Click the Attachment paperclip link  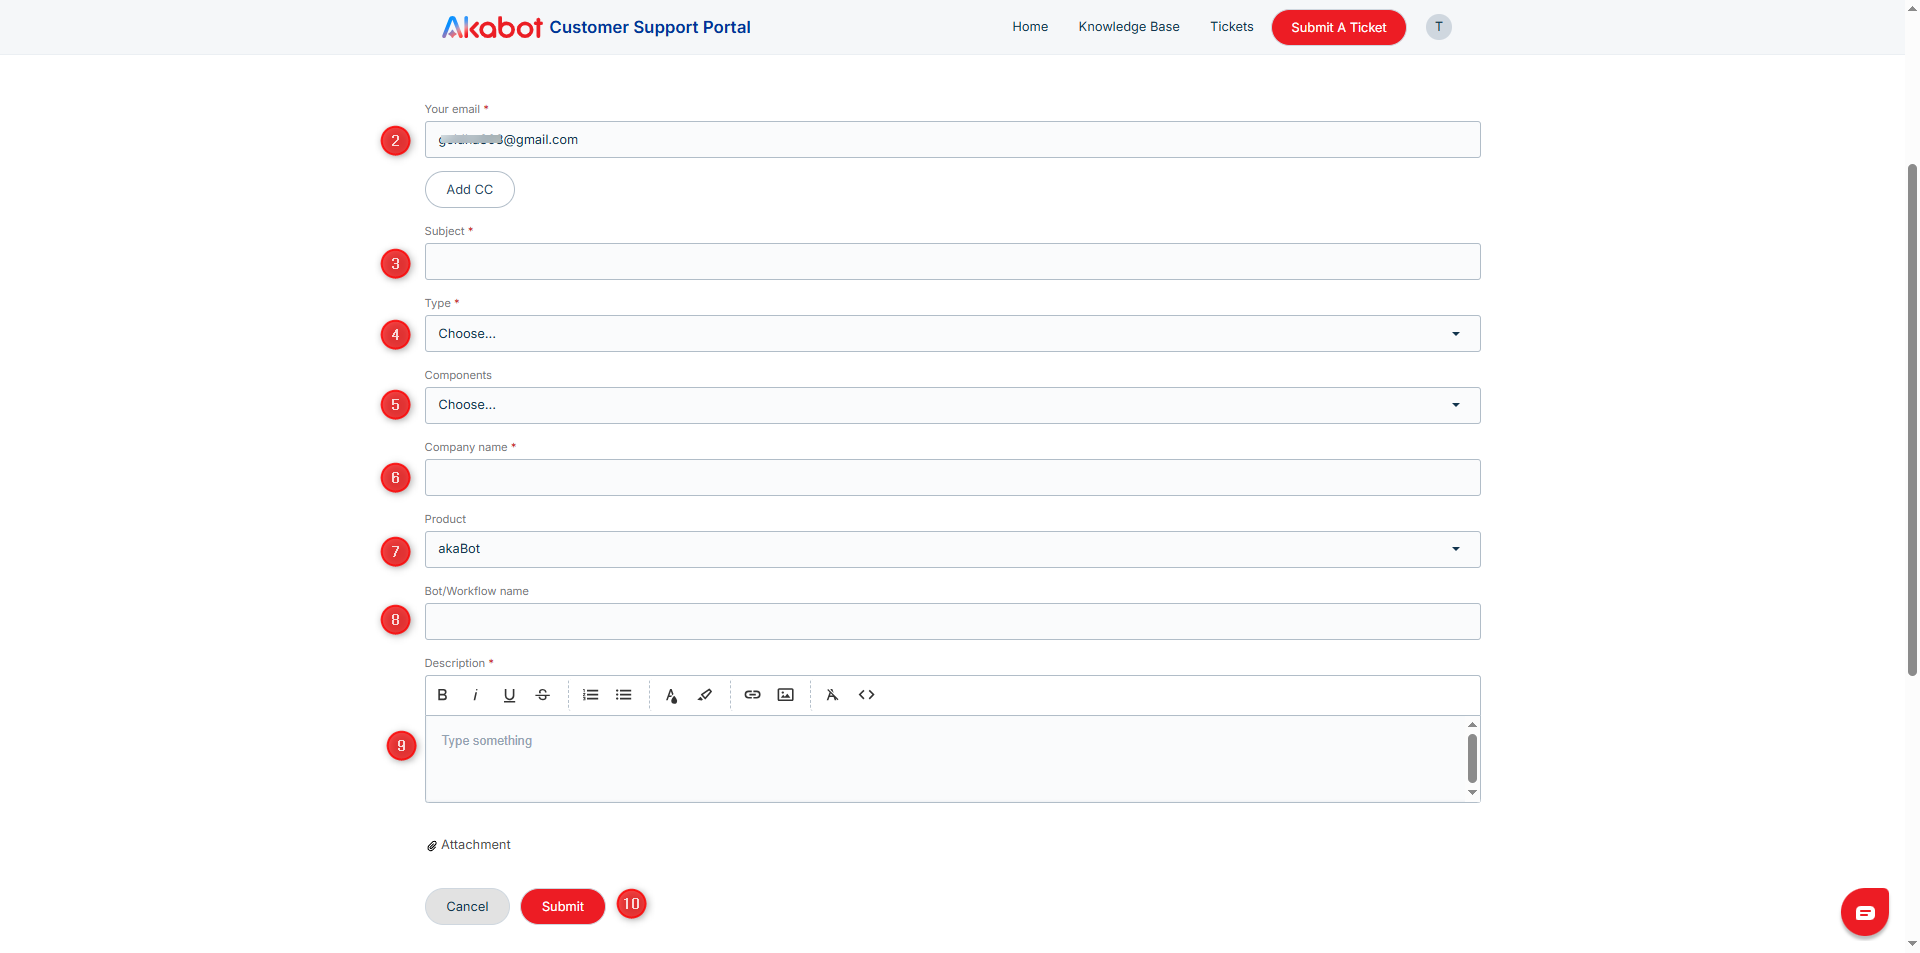pyautogui.click(x=468, y=845)
